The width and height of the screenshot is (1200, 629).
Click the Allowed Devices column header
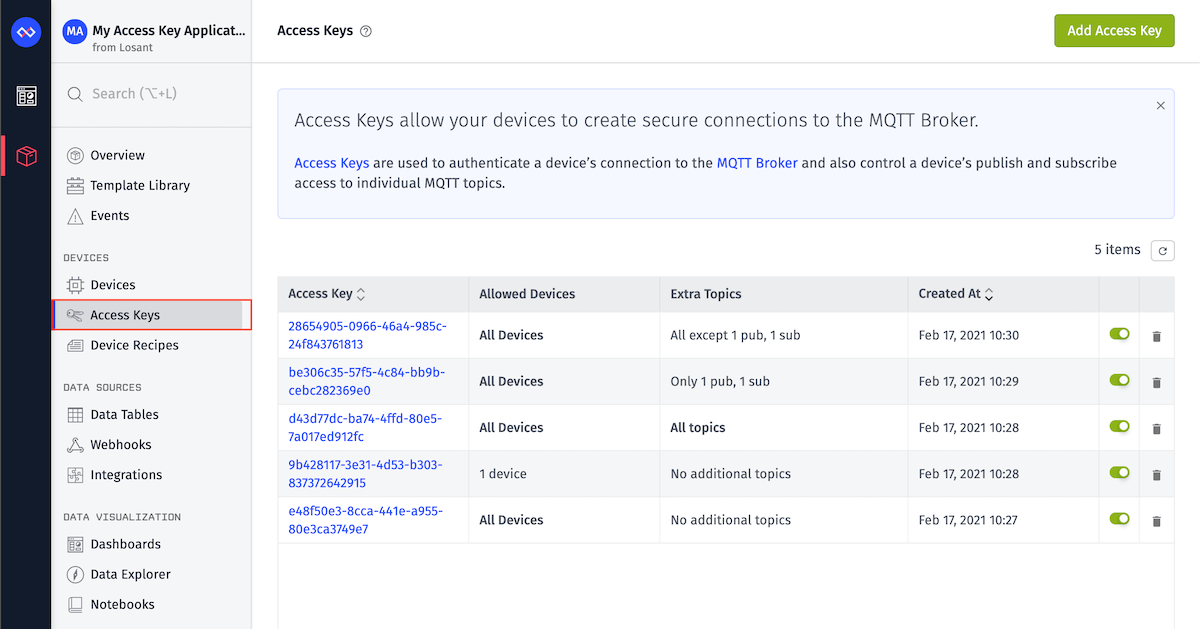(527, 294)
